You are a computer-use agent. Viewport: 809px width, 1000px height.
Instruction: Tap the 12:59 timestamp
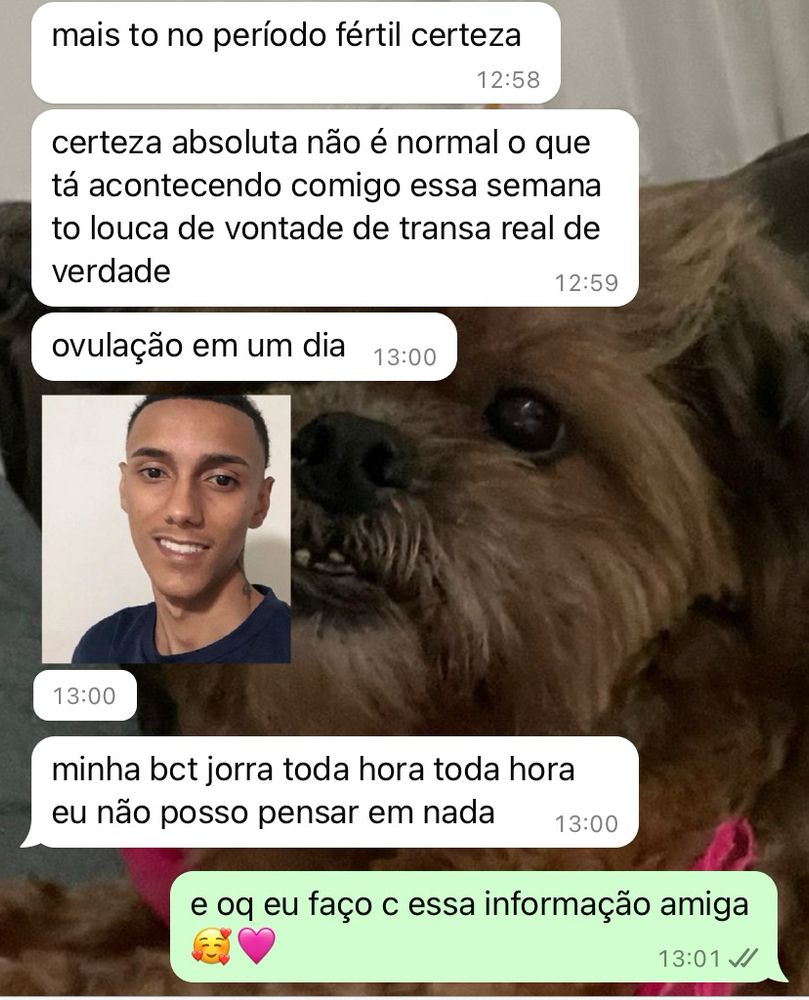[x=587, y=283]
